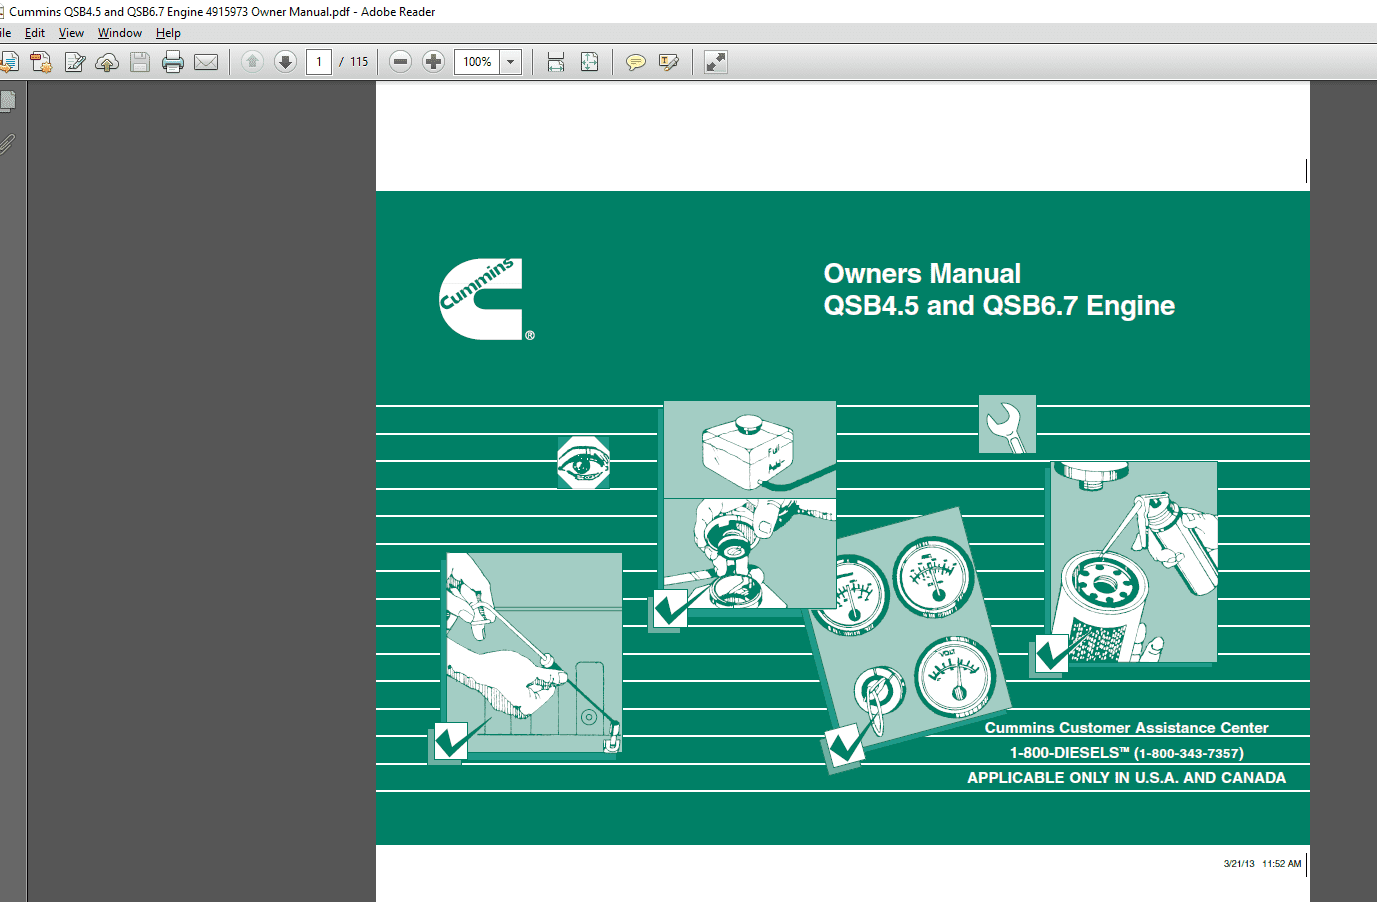
Task: Click the upload to cloud icon
Action: point(107,62)
